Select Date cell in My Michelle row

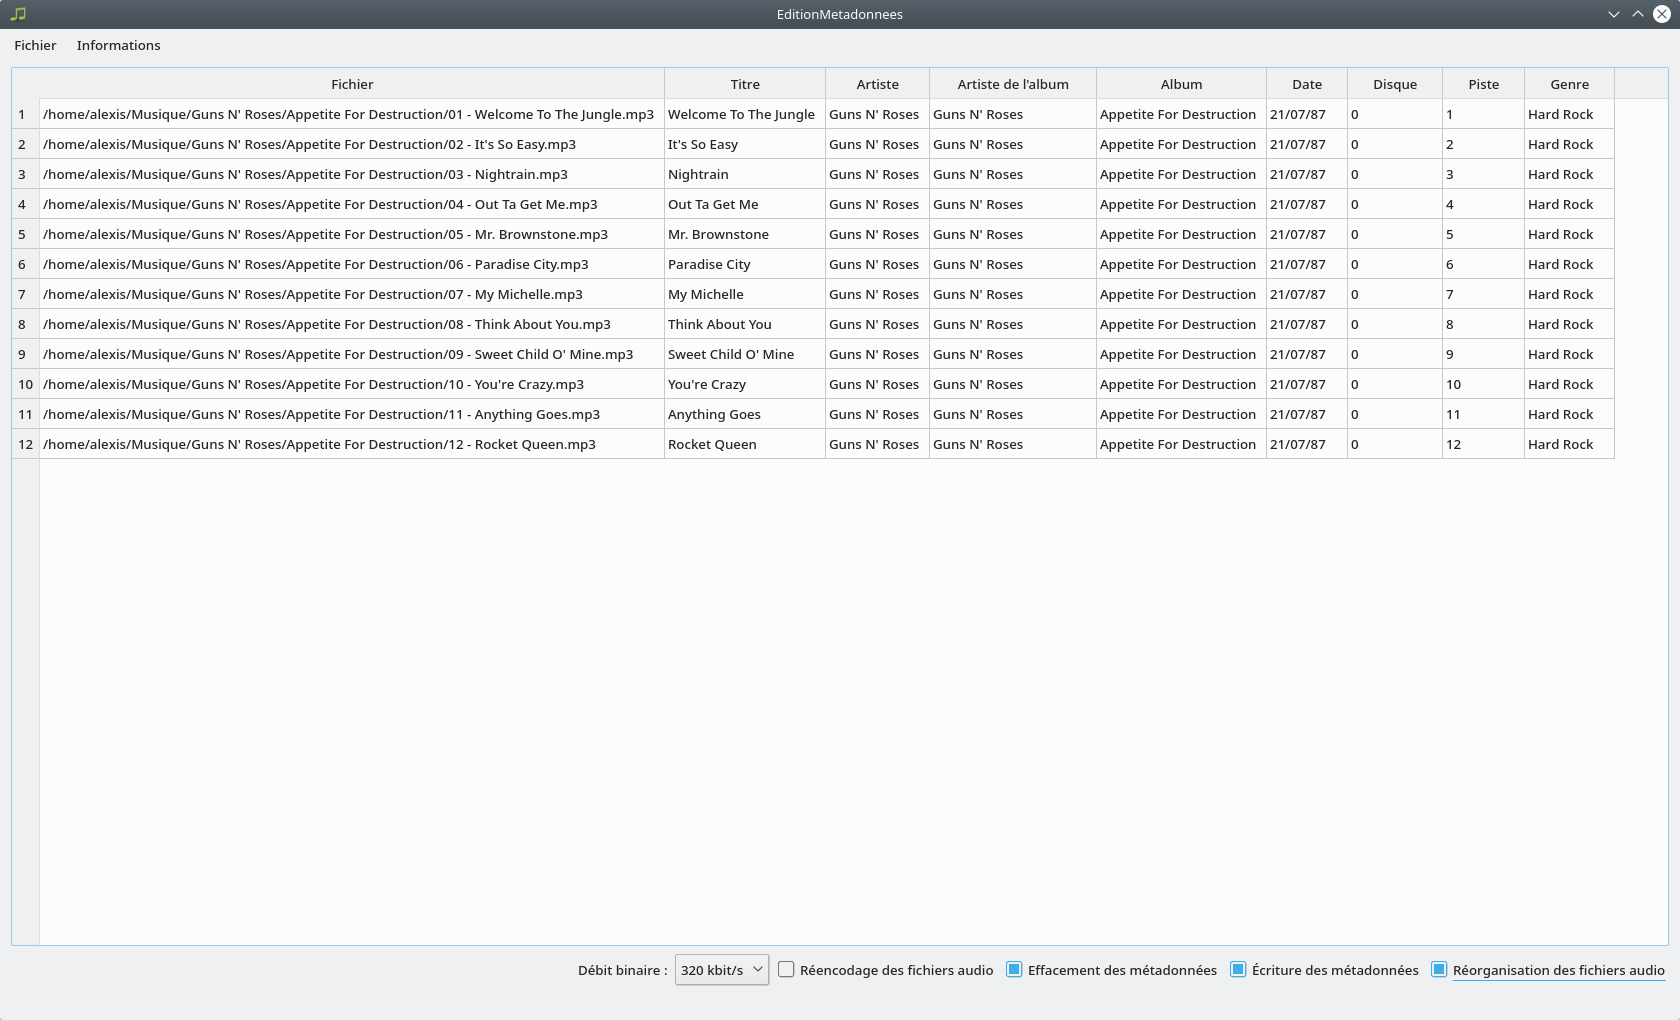point(1307,294)
